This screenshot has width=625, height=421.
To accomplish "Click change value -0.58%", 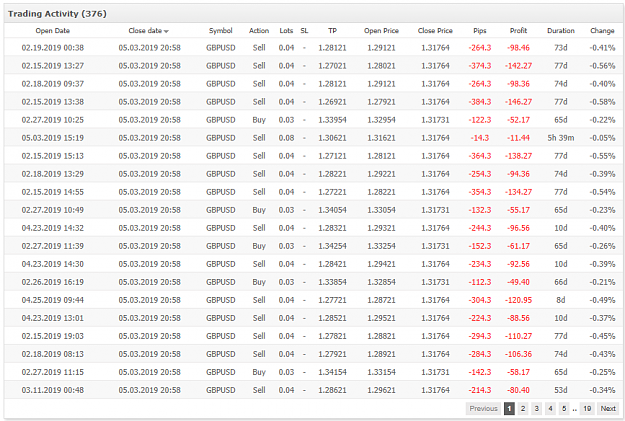I will coord(602,102).
